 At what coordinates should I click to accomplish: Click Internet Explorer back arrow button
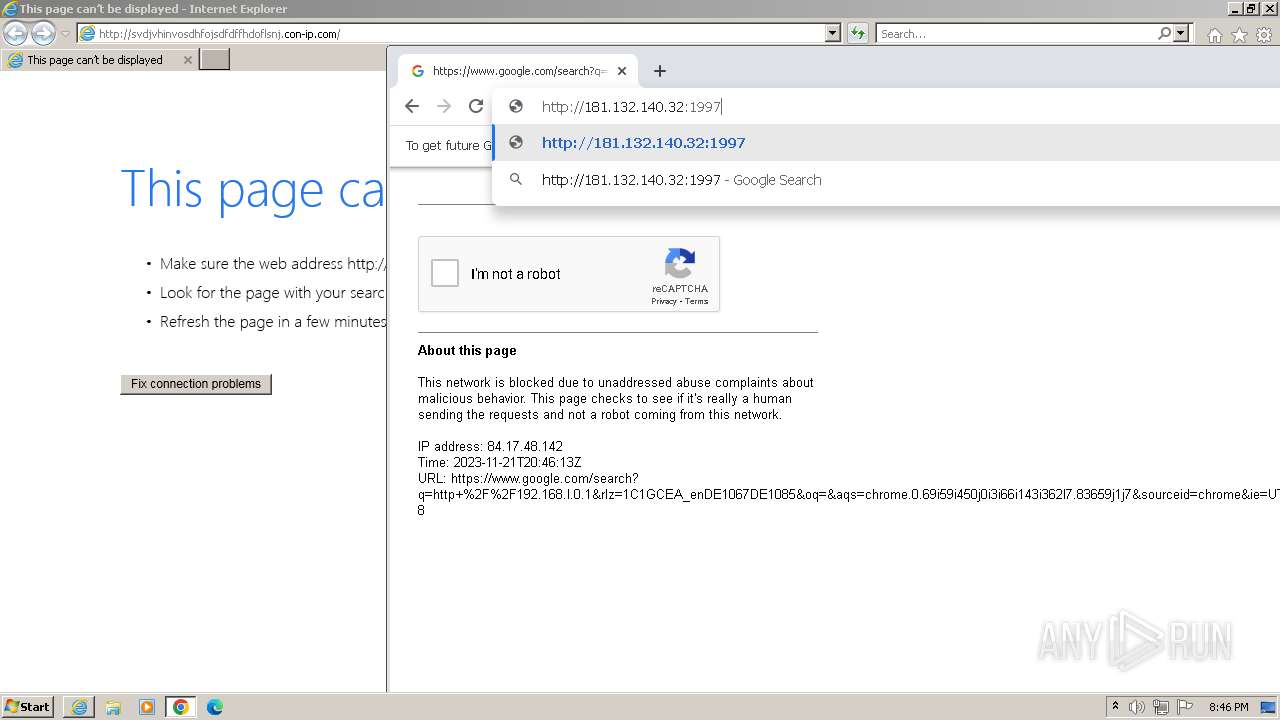(x=15, y=33)
